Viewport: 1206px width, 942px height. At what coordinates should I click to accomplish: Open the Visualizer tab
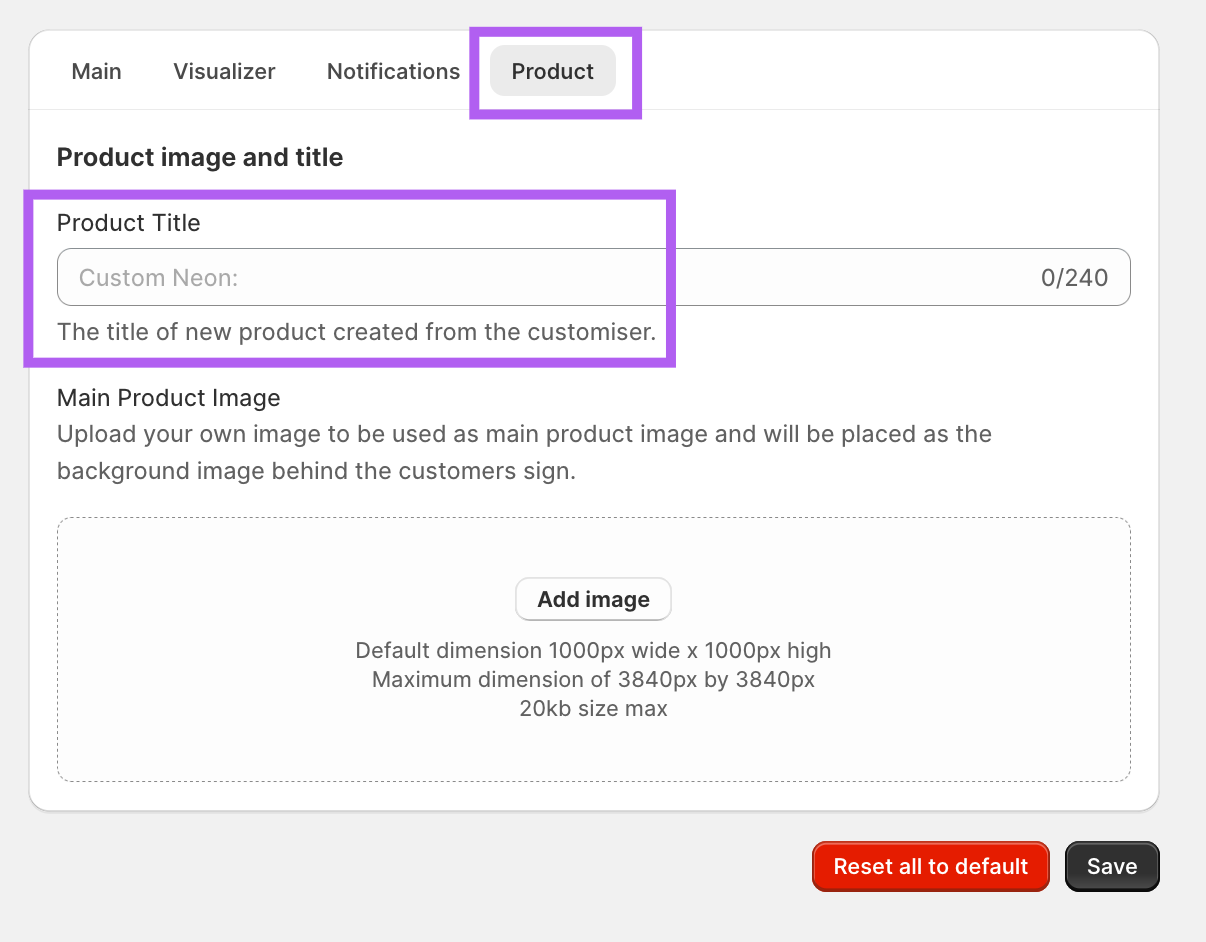(224, 72)
